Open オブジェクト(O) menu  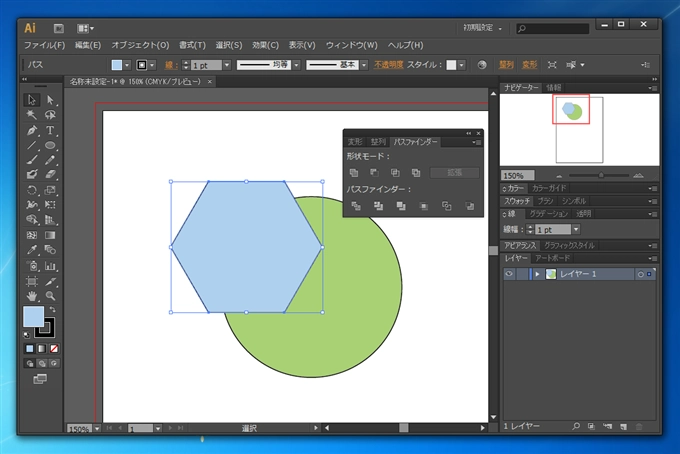(140, 45)
